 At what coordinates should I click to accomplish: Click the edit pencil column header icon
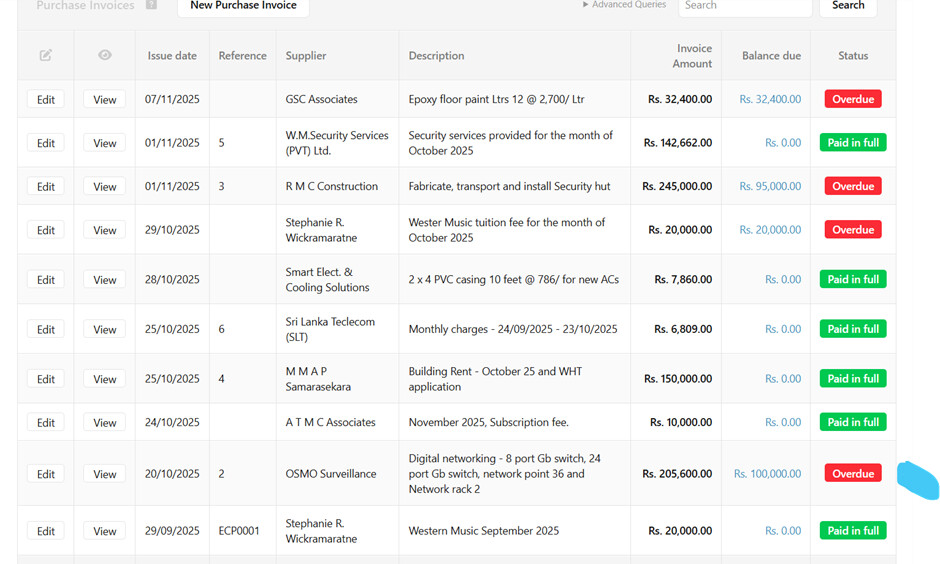tap(46, 56)
